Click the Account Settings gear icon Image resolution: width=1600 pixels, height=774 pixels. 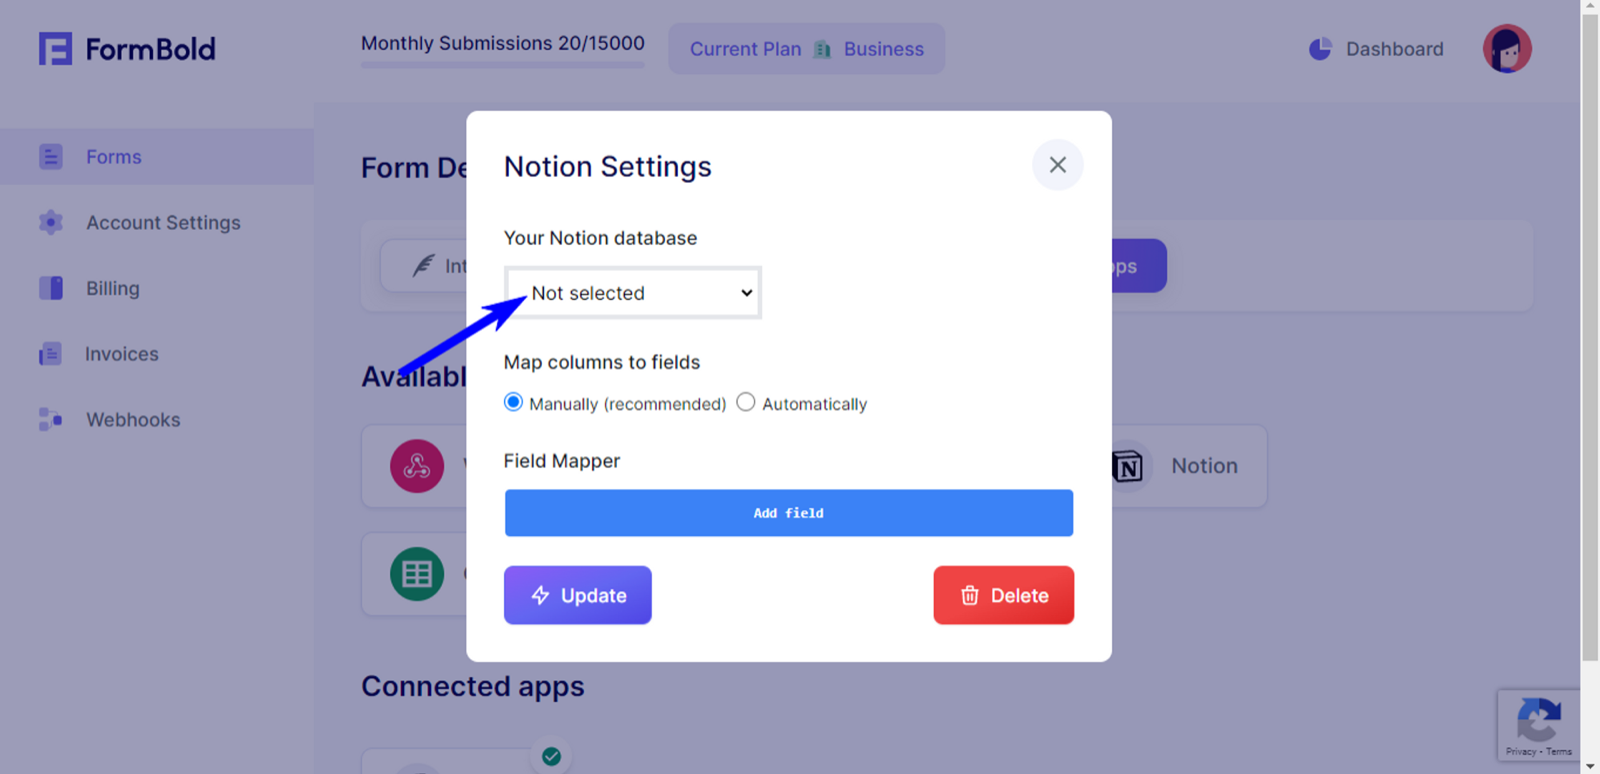click(51, 222)
